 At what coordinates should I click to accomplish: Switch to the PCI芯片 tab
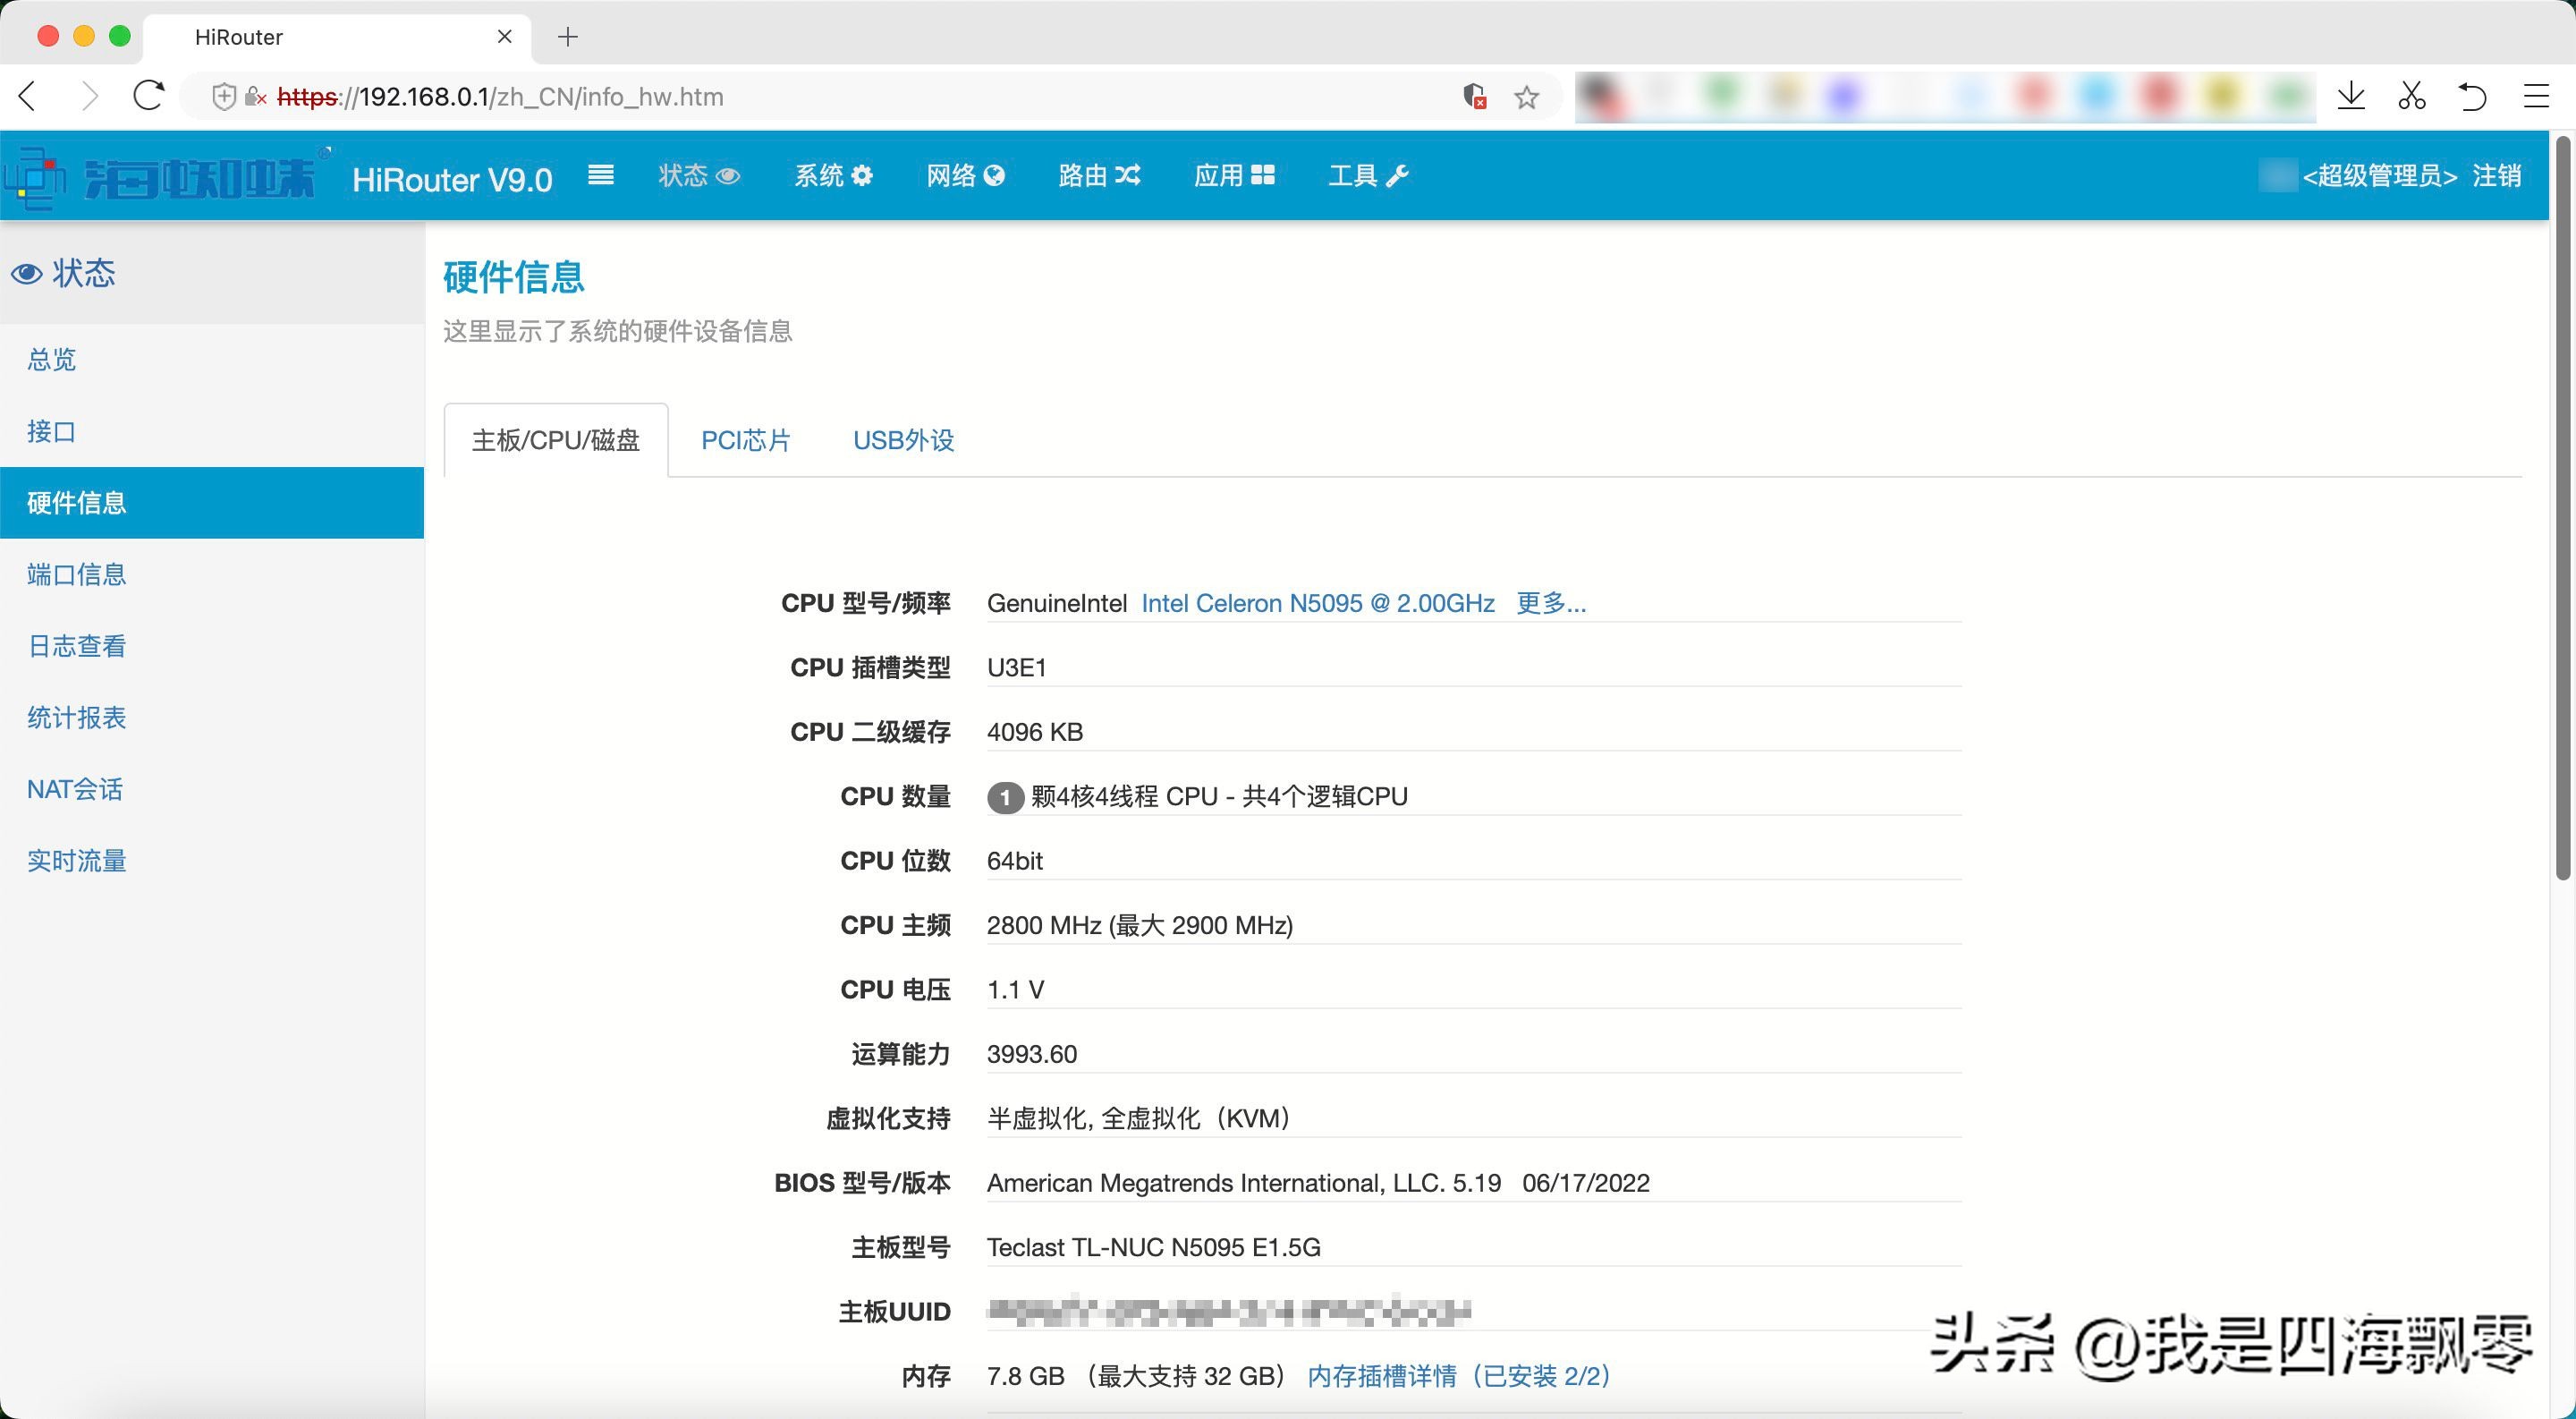[x=745, y=440]
